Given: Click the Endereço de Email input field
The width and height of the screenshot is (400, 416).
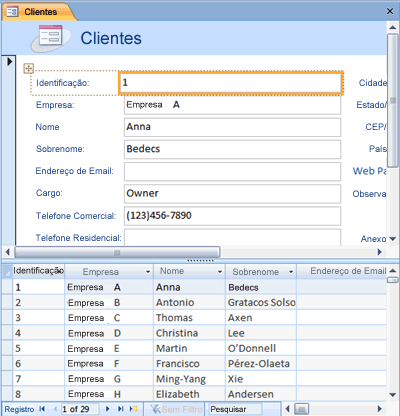Looking at the screenshot, I should (x=232, y=171).
